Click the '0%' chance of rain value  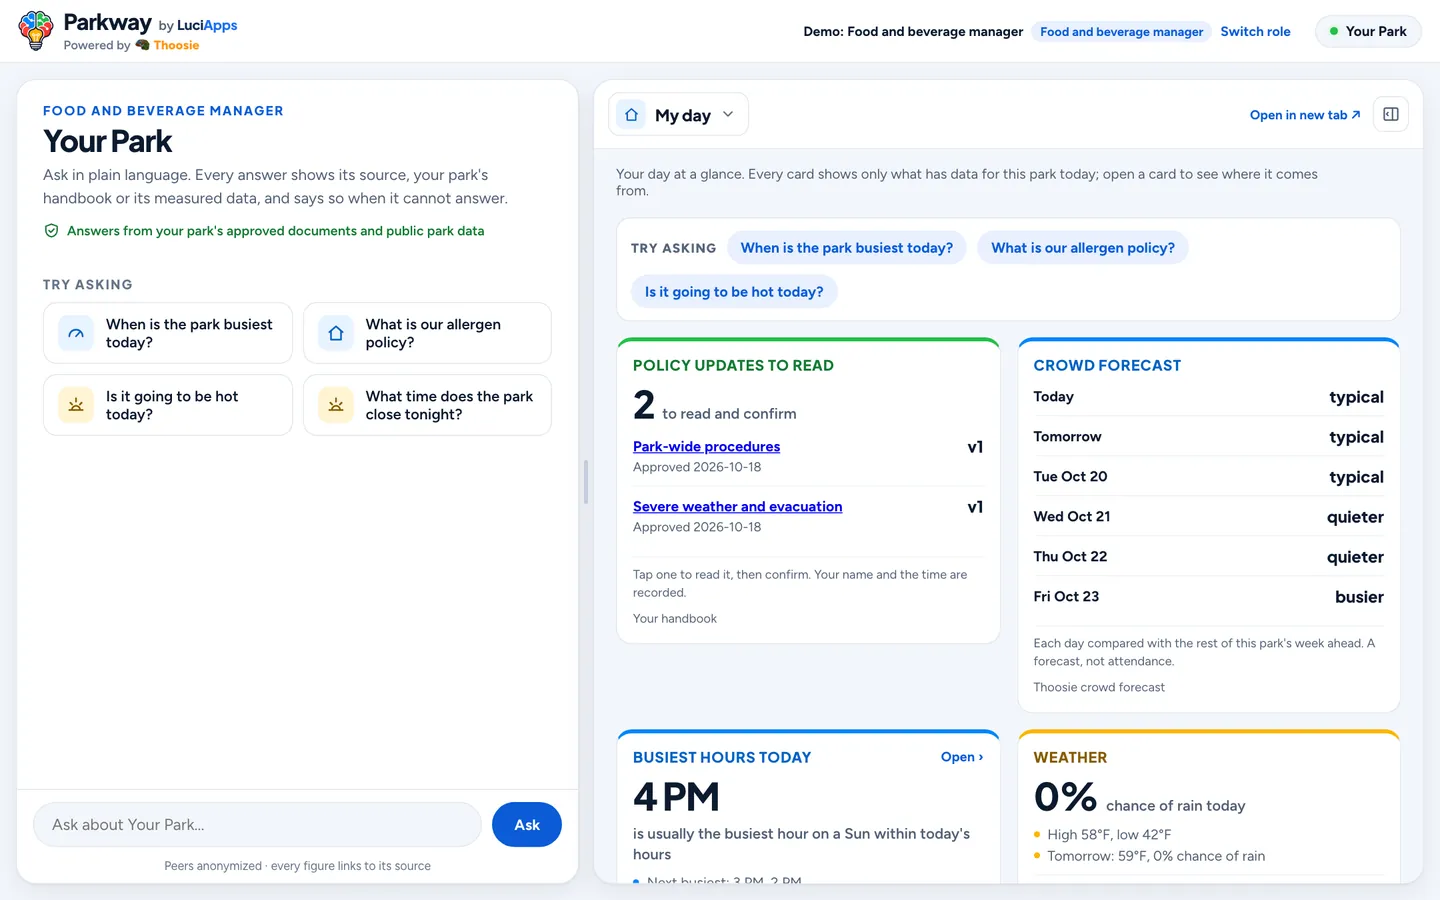click(x=1065, y=797)
